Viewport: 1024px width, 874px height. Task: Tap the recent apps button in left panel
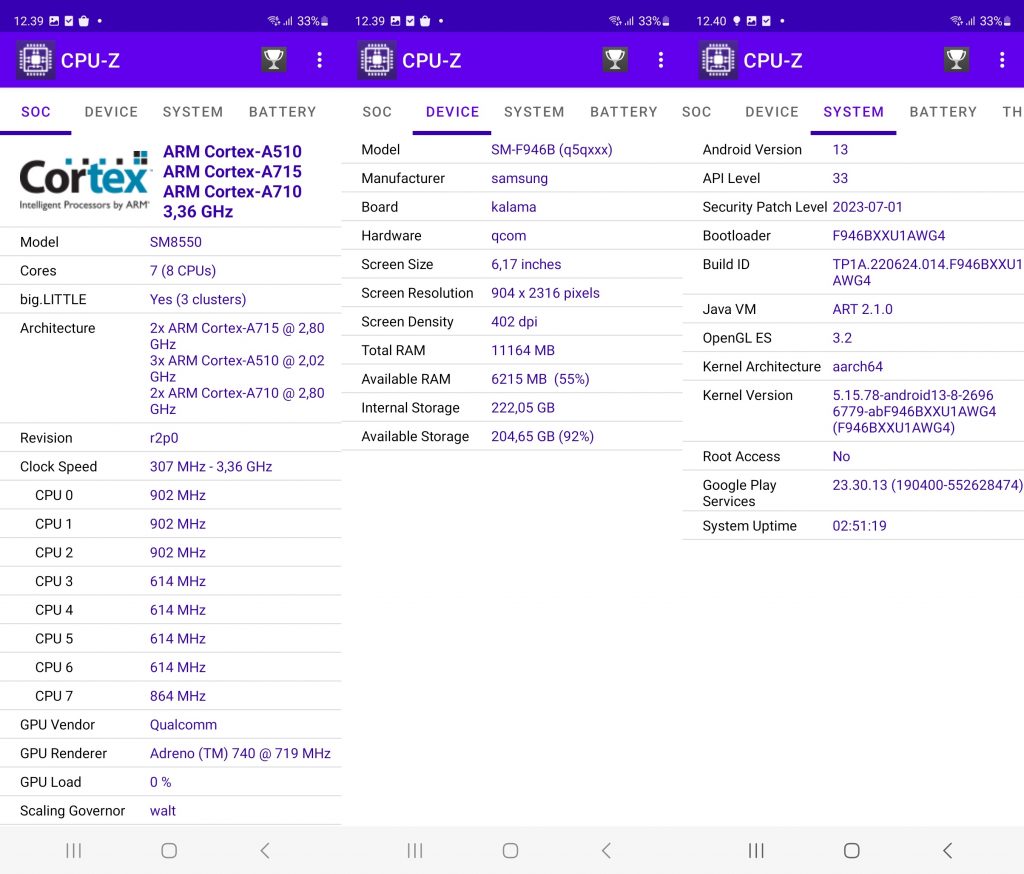(x=74, y=850)
